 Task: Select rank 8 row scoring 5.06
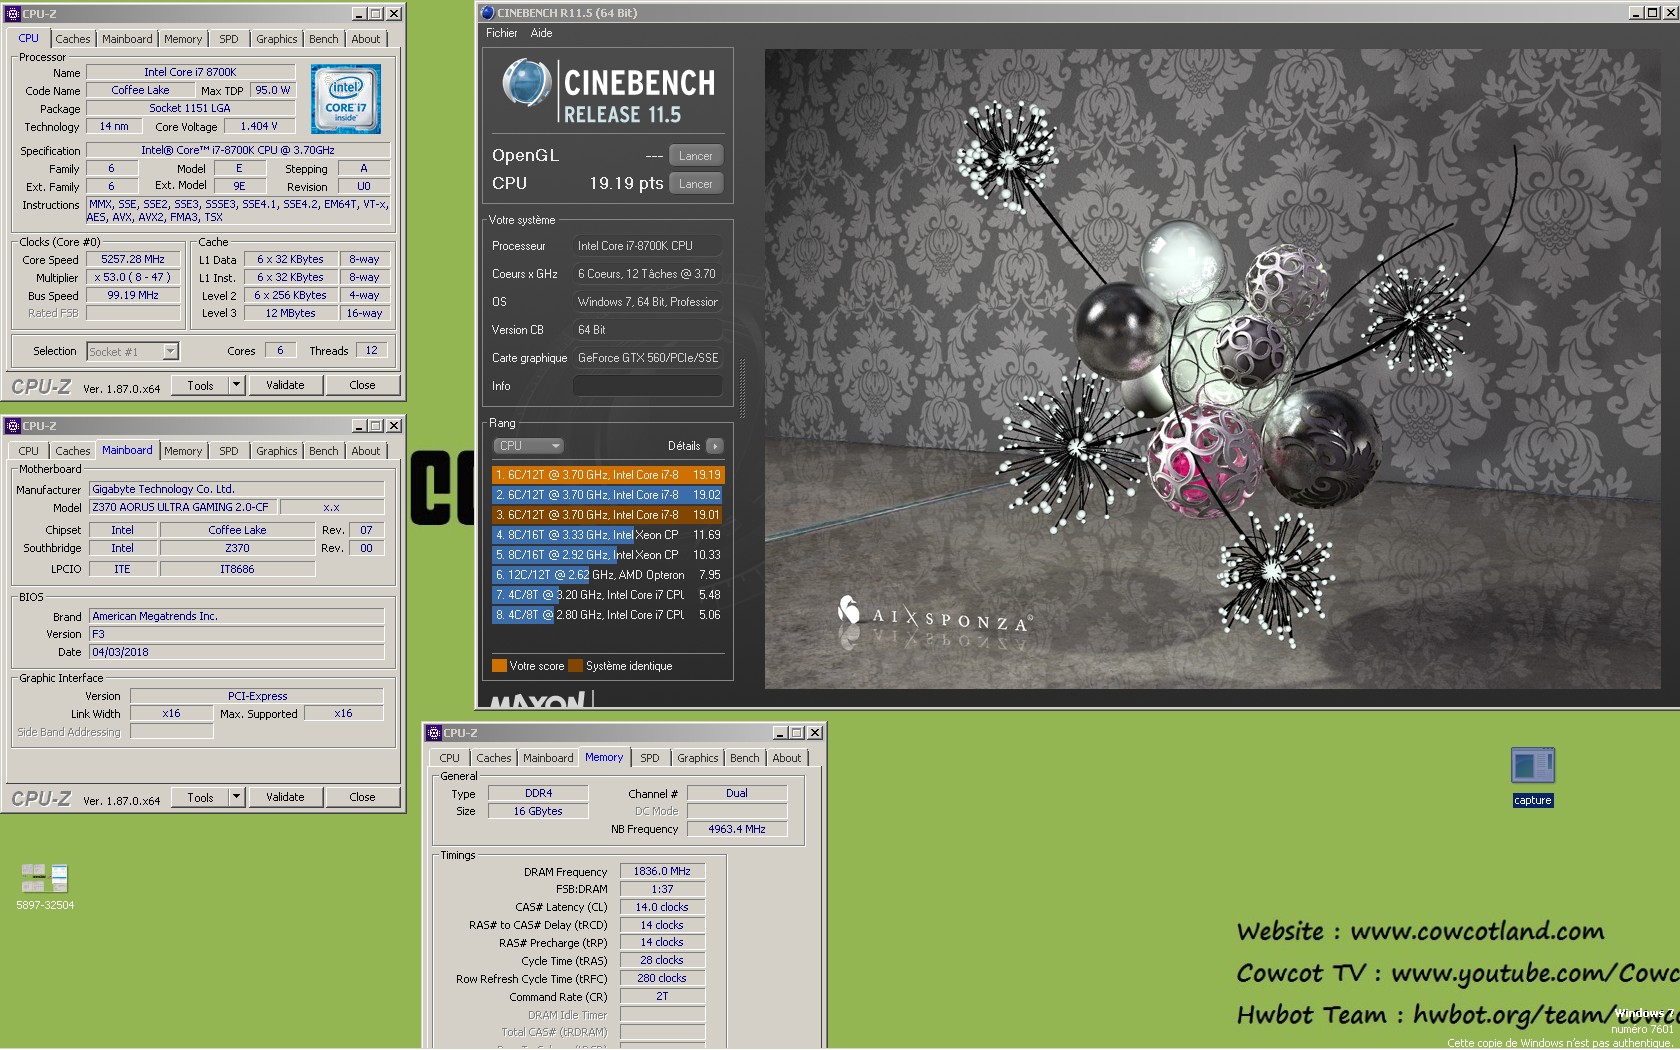pos(608,615)
